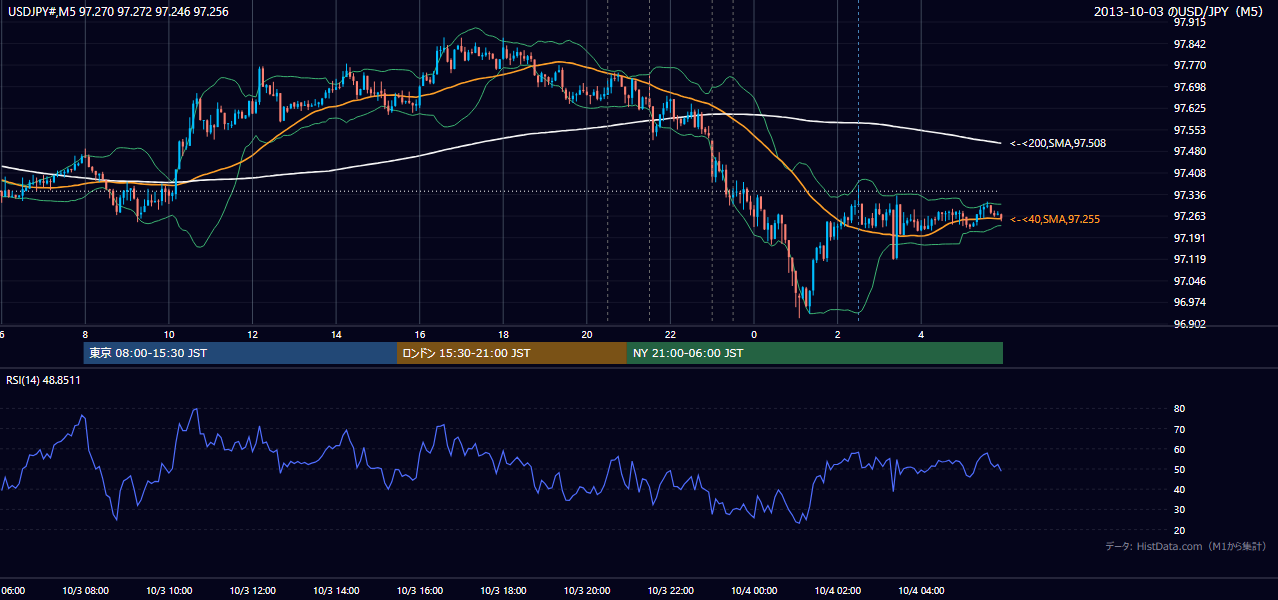Screen dimensions: 1278x600
Task: Click hour tick 8 under the price chart
Action: (85, 334)
